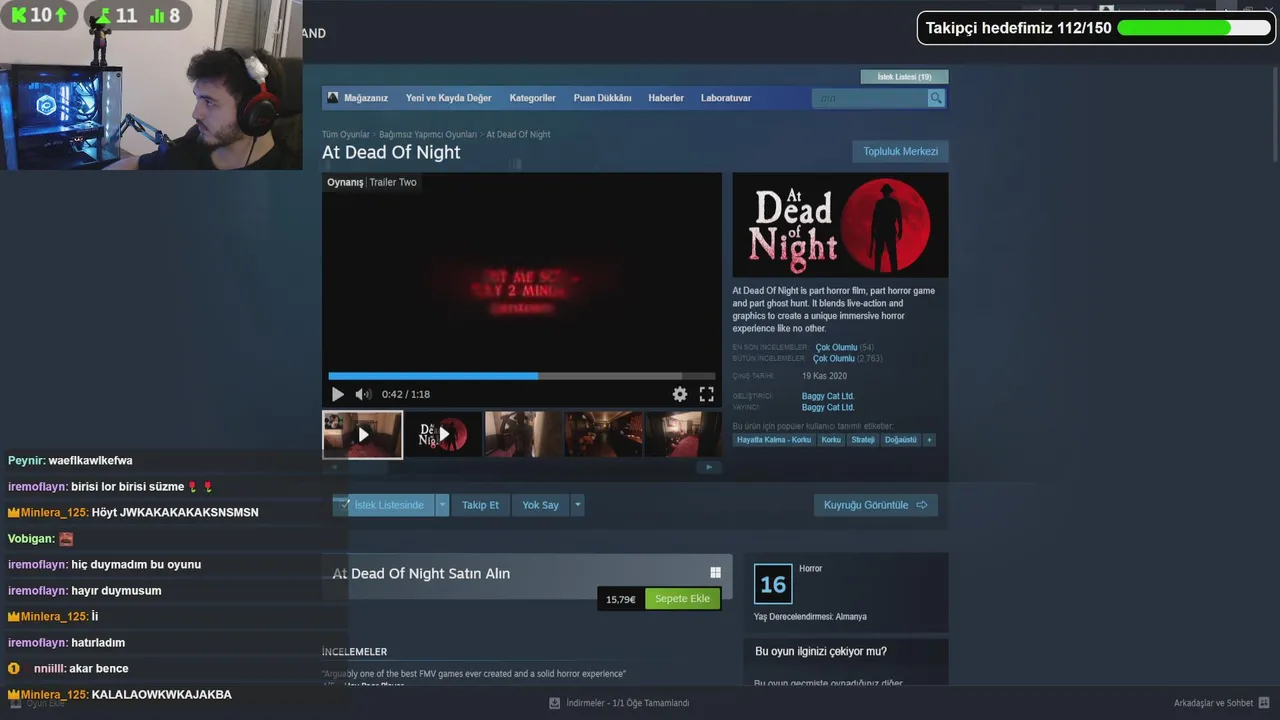Open the Haberler tab

point(666,98)
